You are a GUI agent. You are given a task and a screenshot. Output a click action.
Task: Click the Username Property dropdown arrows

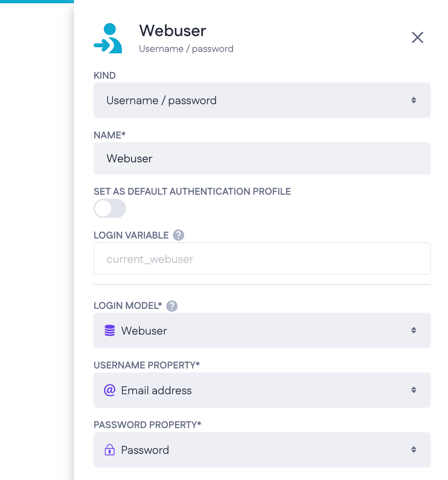(413, 390)
